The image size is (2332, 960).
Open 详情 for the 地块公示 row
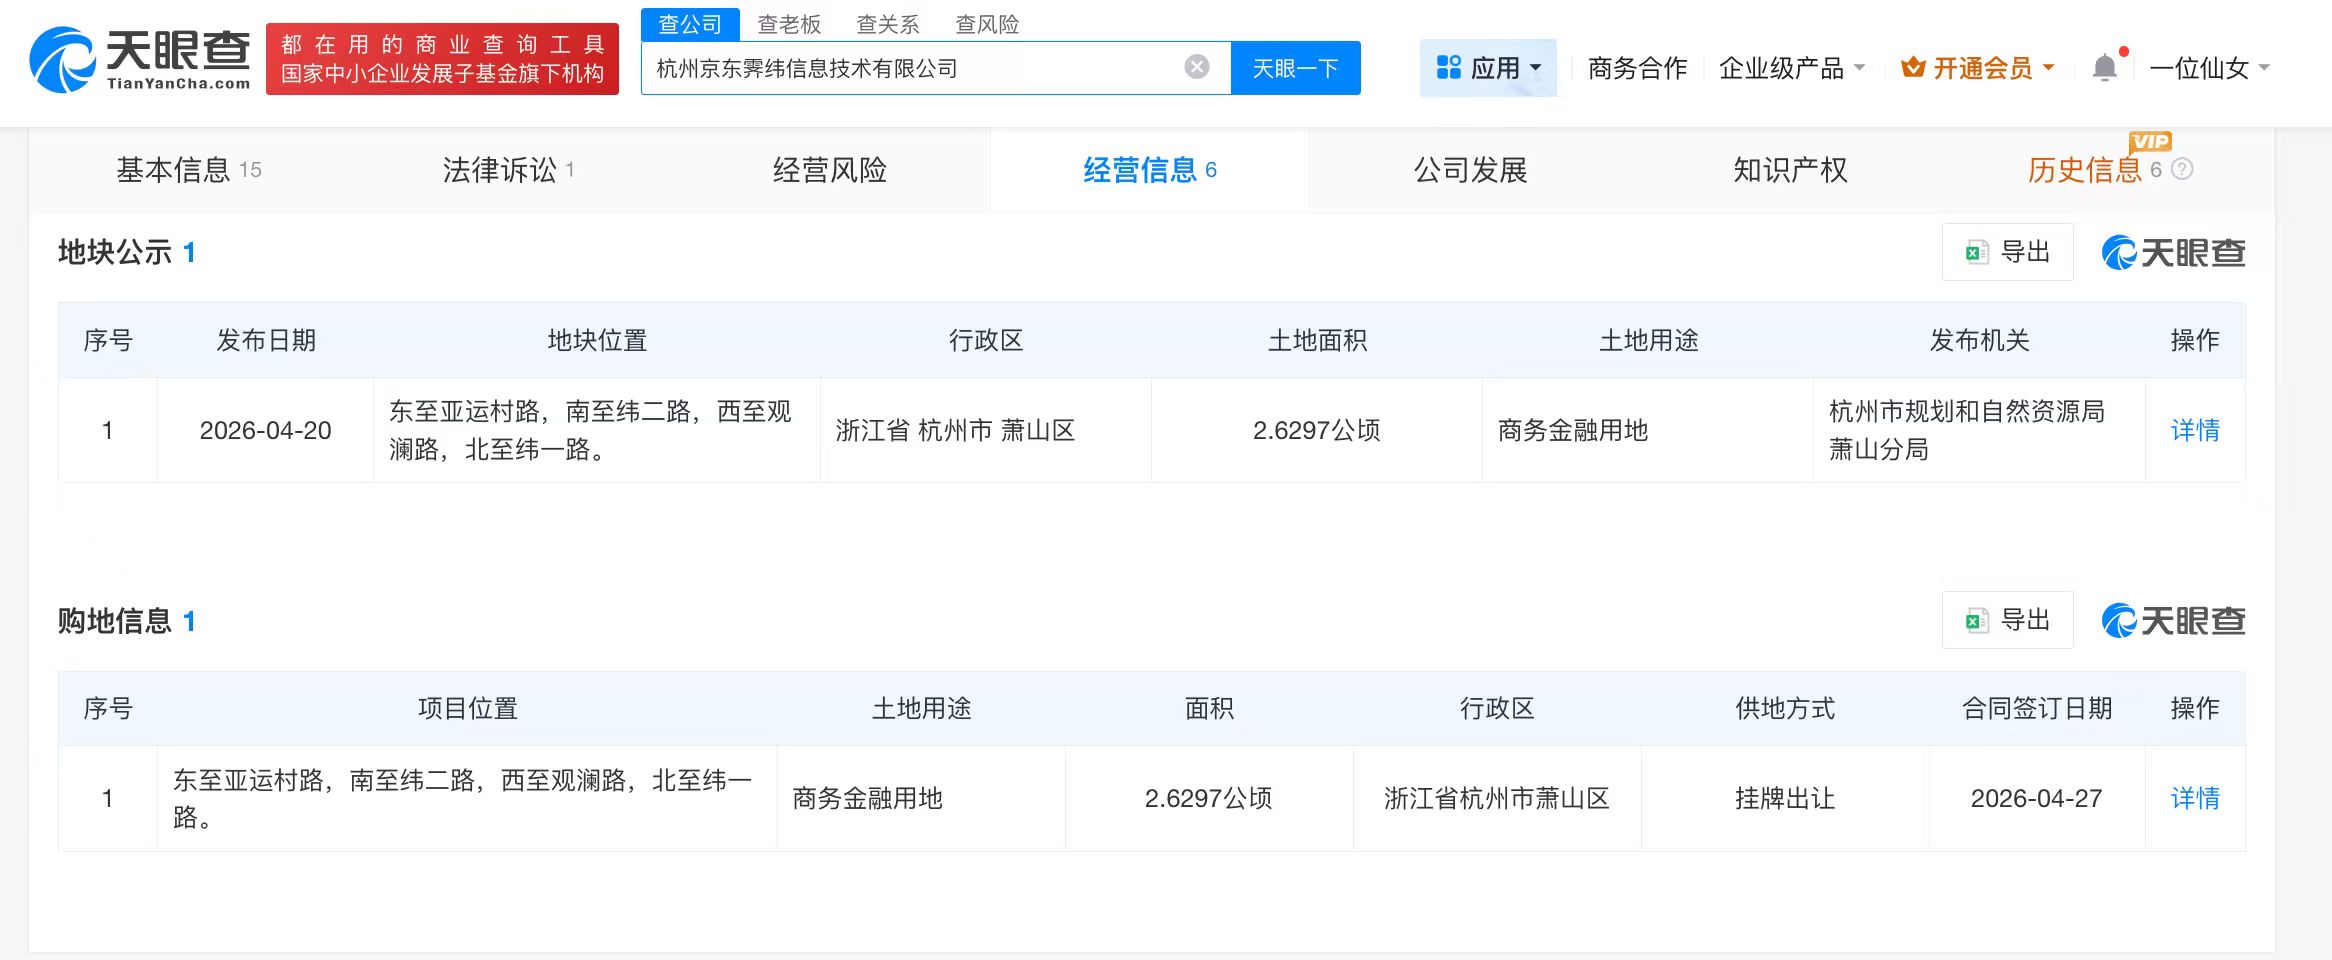point(2195,431)
